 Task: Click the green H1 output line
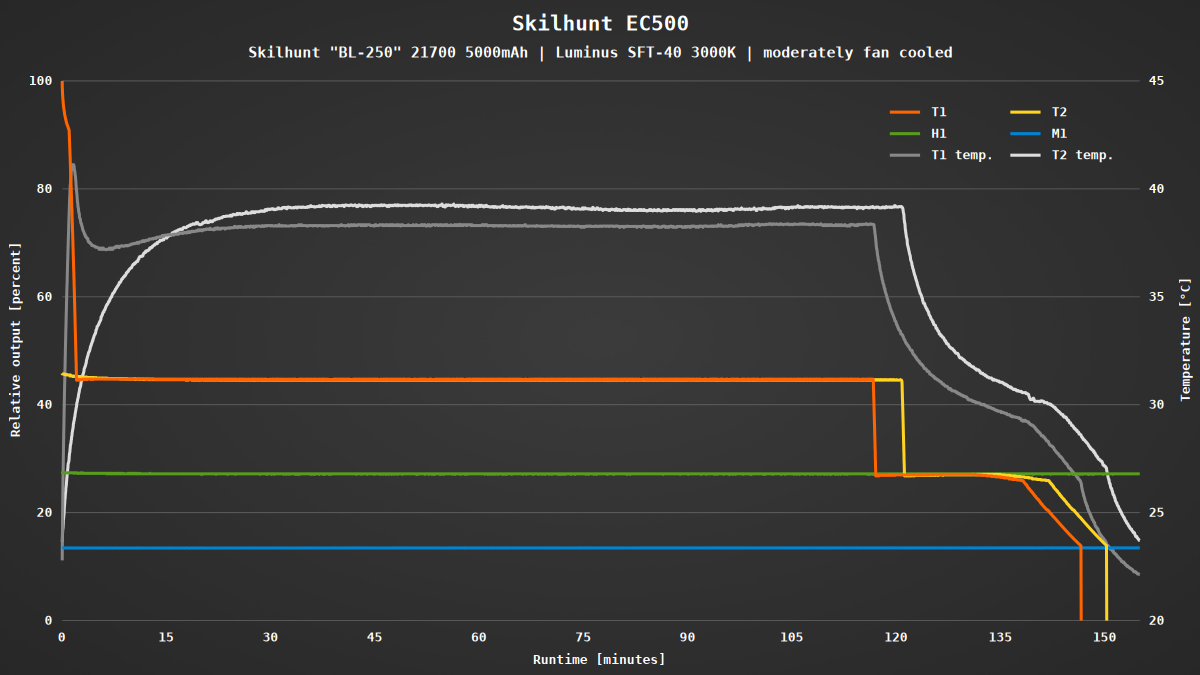(x=600, y=473)
